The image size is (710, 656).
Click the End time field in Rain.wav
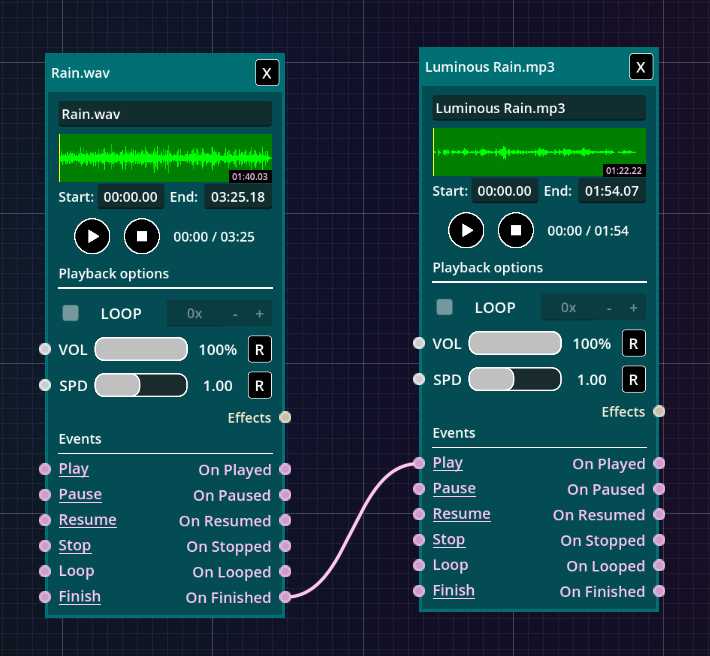click(x=238, y=197)
